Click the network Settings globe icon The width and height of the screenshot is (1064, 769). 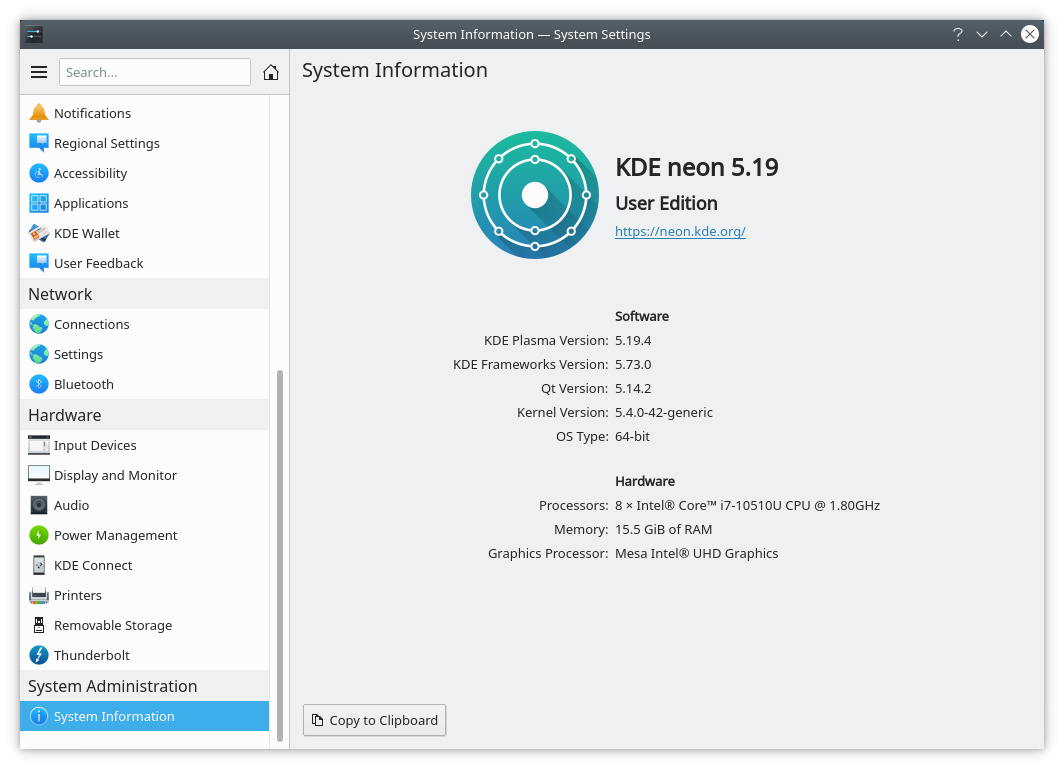pos(39,354)
